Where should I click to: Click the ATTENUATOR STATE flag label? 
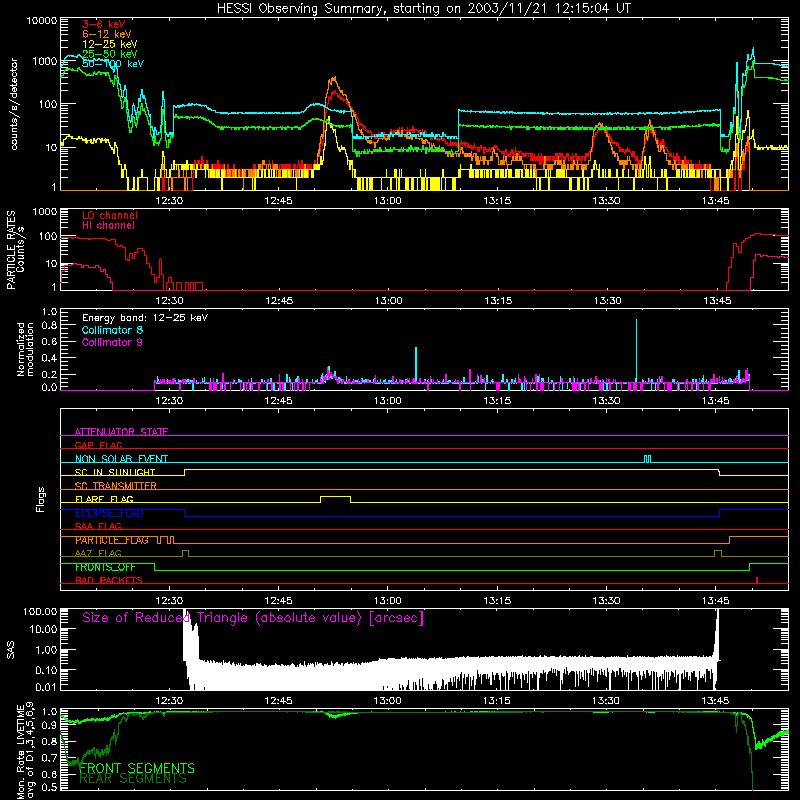click(x=121, y=432)
